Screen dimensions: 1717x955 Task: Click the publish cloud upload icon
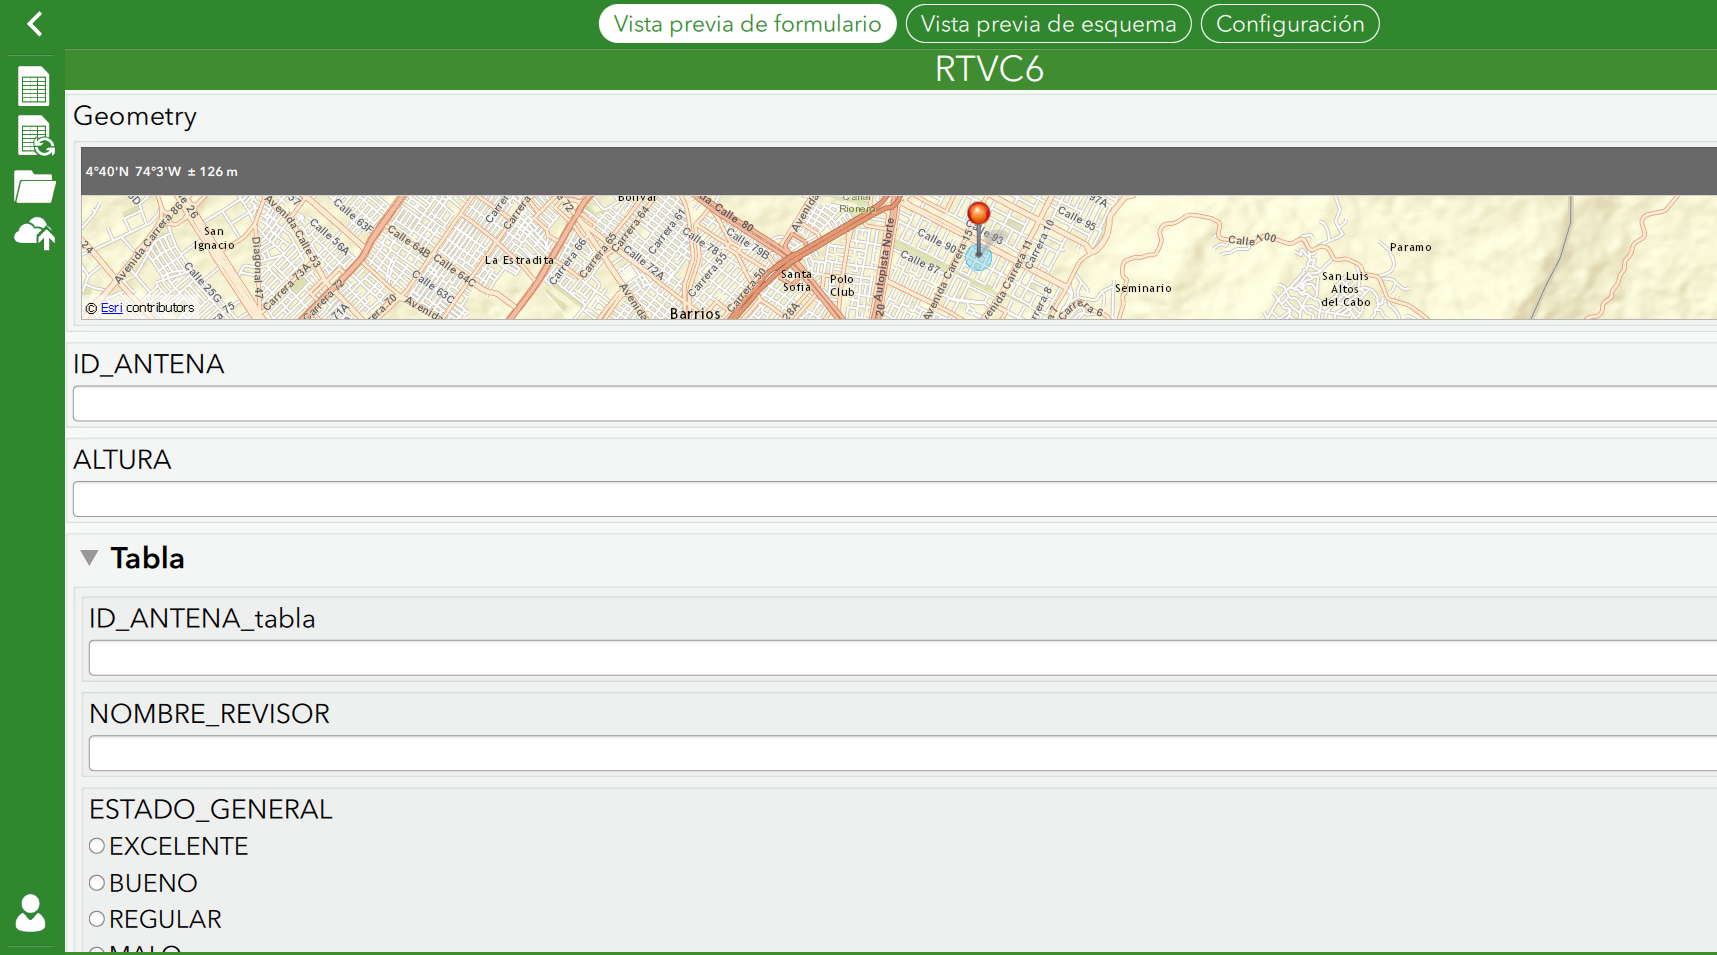point(34,234)
